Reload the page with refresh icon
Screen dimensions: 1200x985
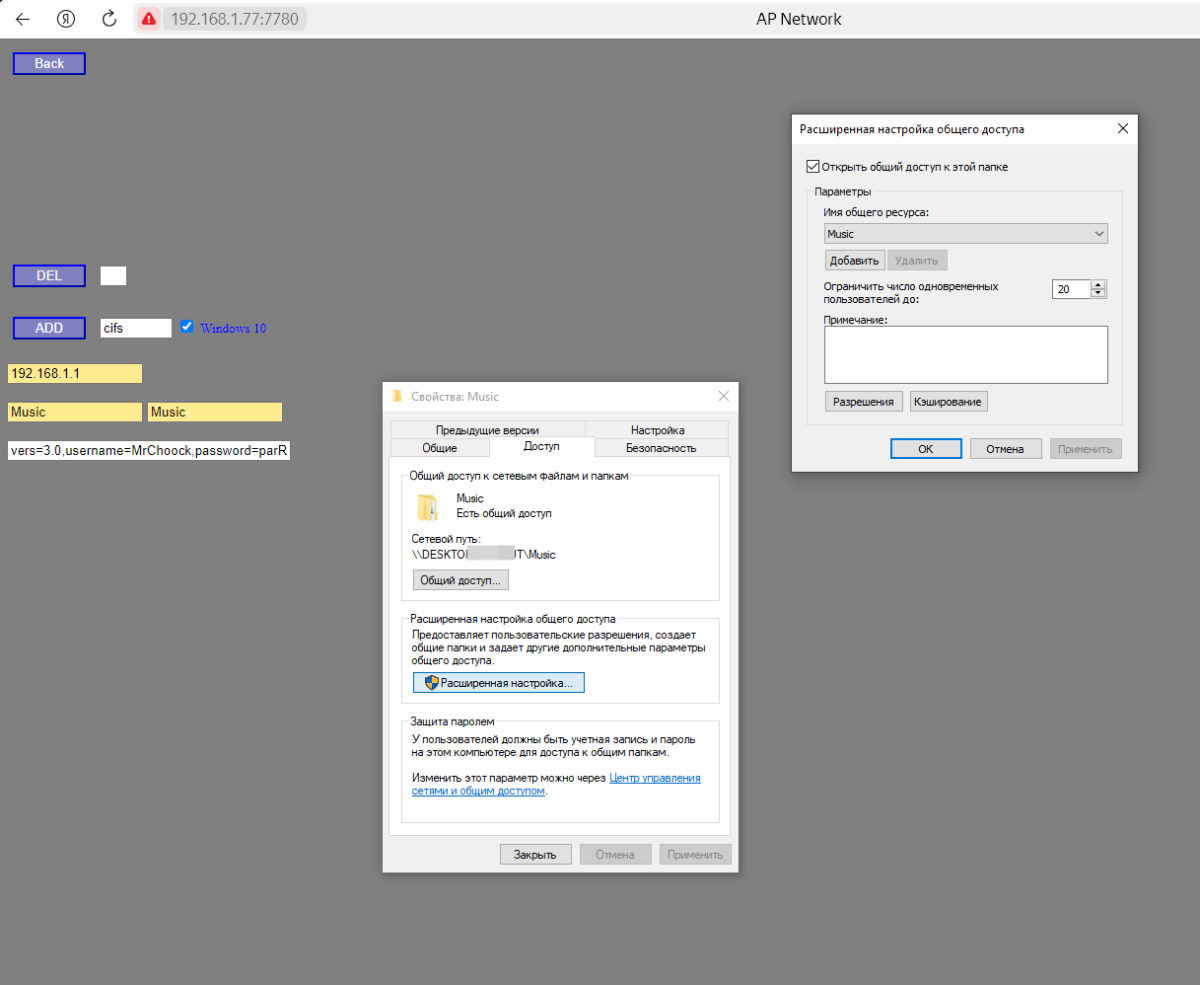(x=110, y=19)
